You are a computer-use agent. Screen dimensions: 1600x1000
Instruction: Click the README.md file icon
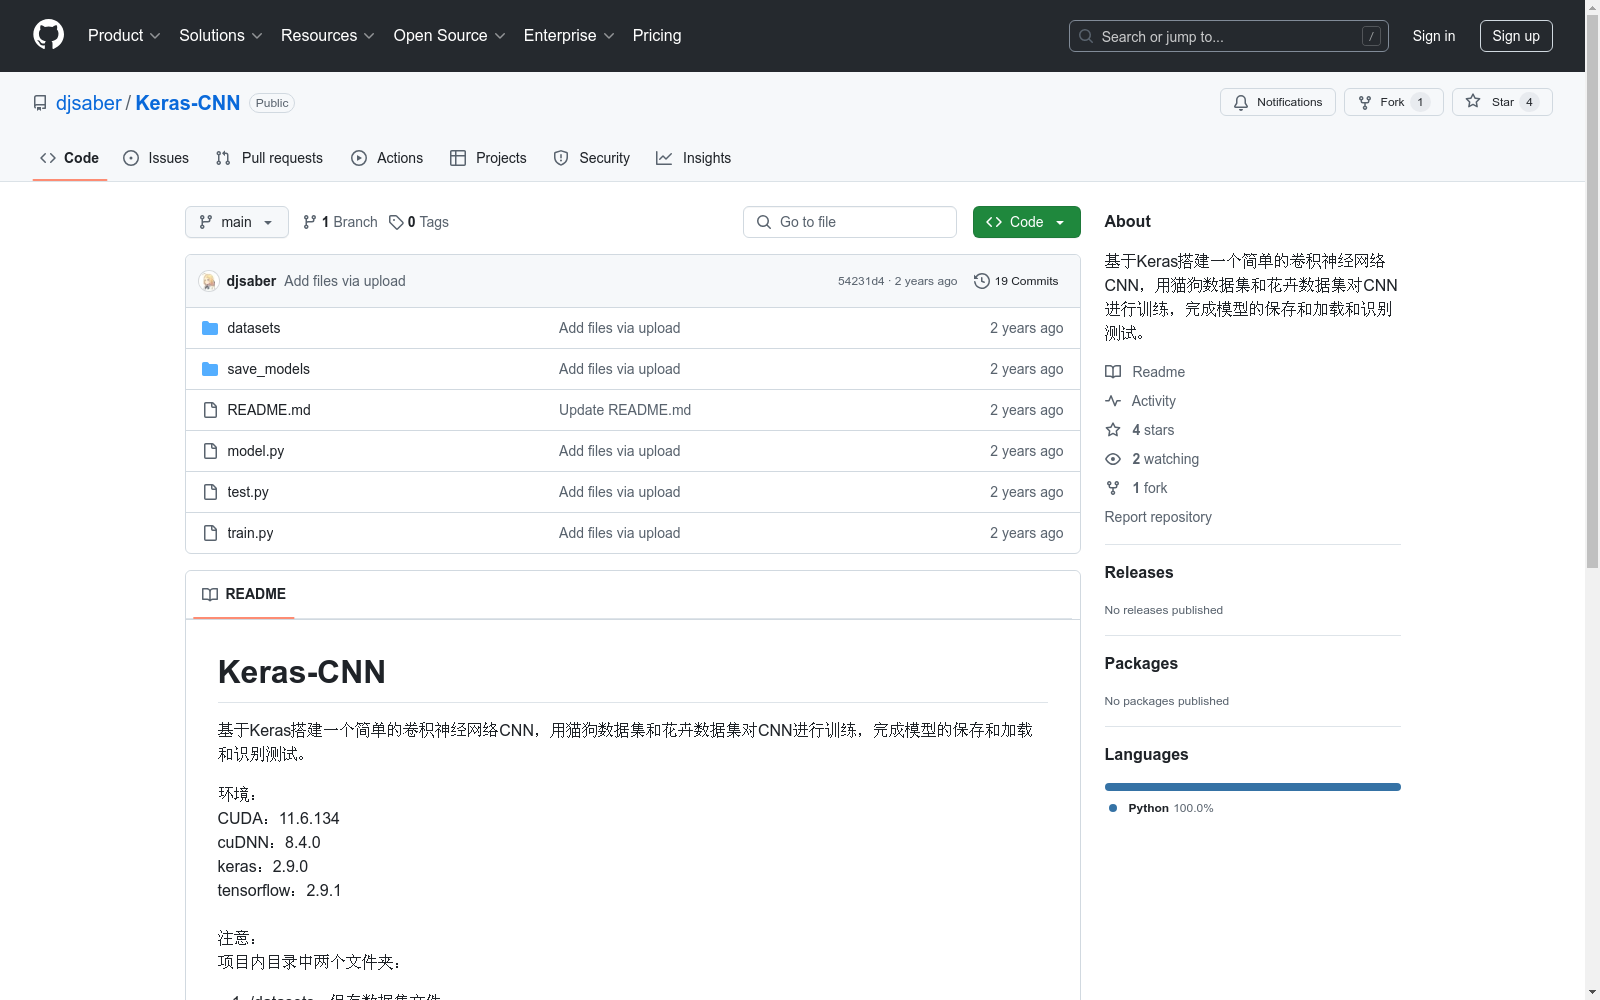(210, 410)
